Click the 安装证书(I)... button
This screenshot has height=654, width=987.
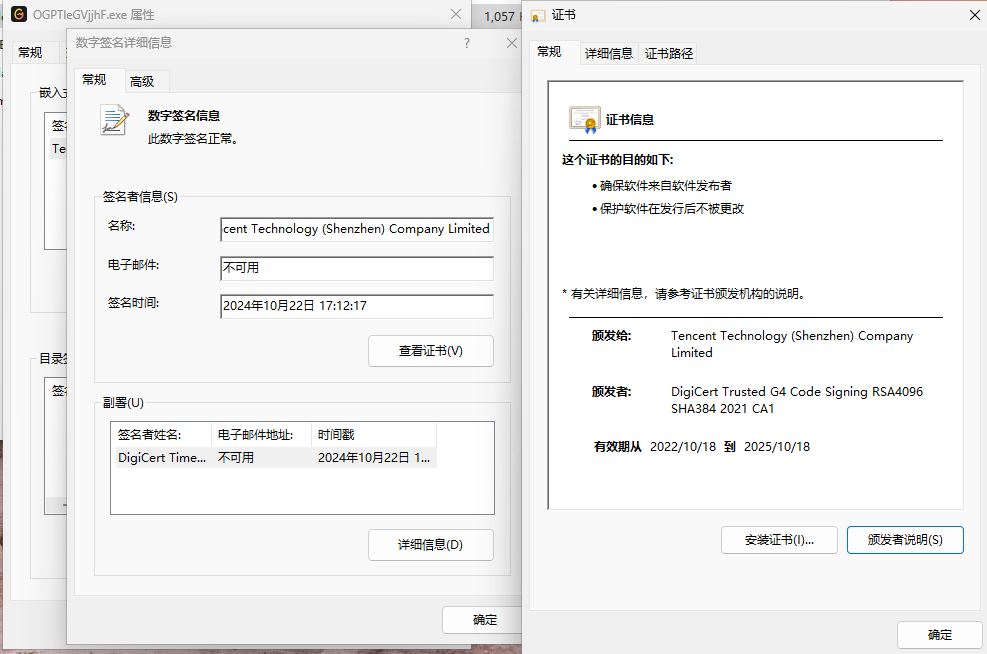point(779,540)
